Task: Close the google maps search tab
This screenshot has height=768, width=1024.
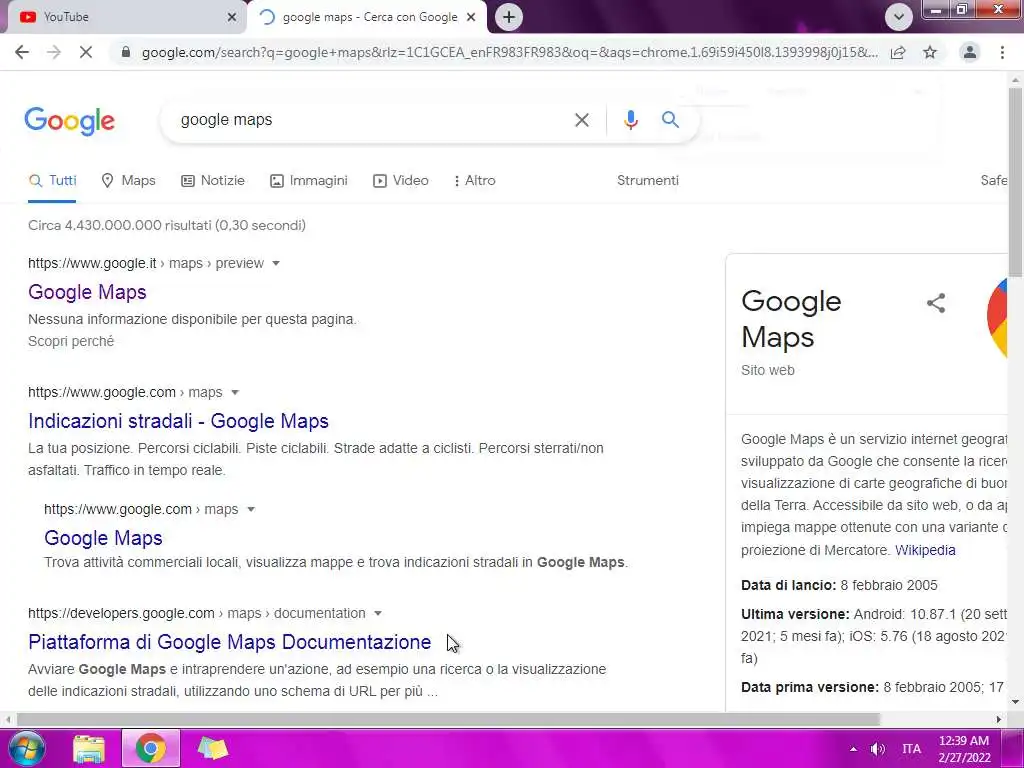Action: coord(471,17)
